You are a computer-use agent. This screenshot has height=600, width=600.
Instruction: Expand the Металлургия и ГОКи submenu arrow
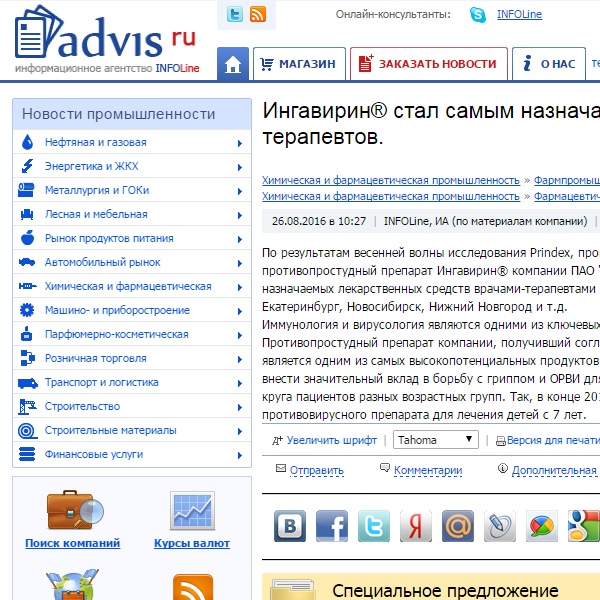[240, 191]
